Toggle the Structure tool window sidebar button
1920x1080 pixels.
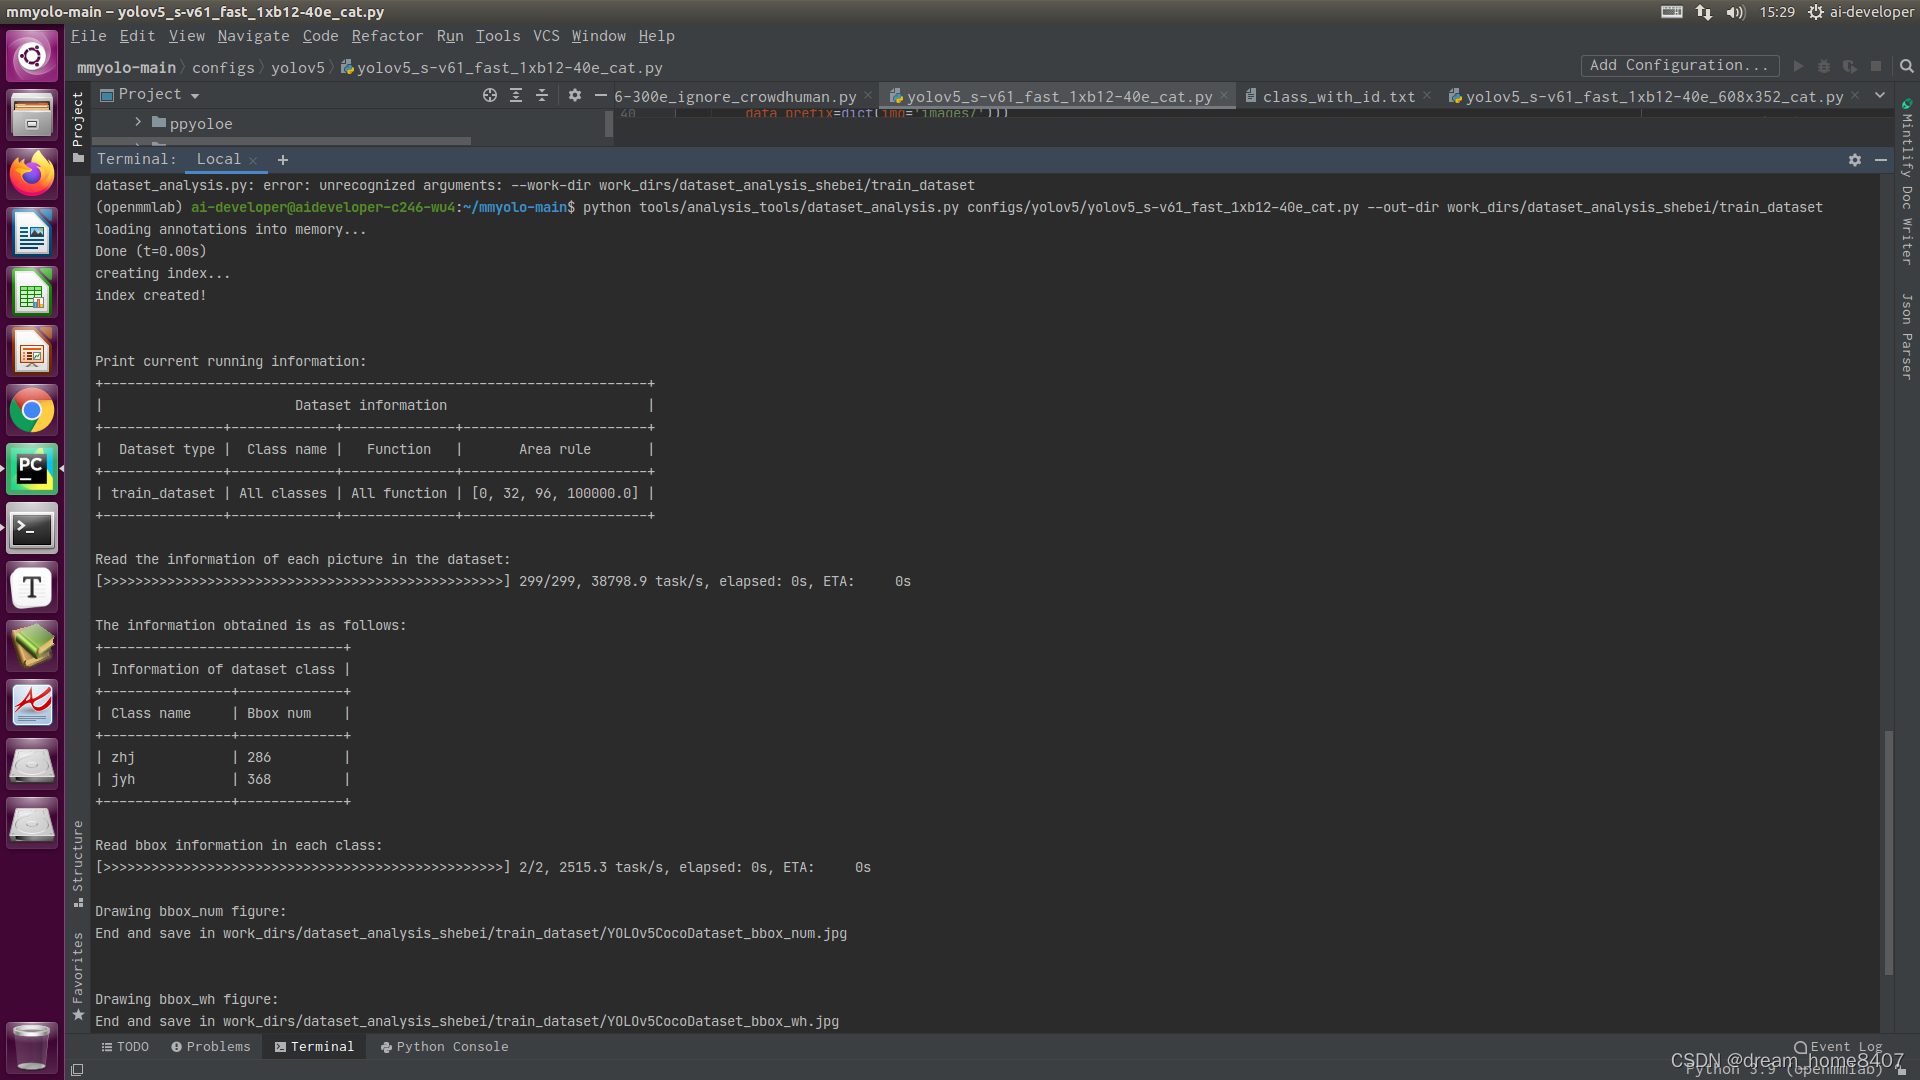(78, 864)
